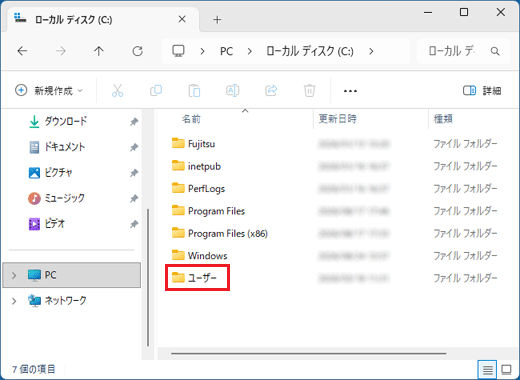Unpin Downloads using its pin icon
The height and width of the screenshot is (380, 520).
(134, 122)
